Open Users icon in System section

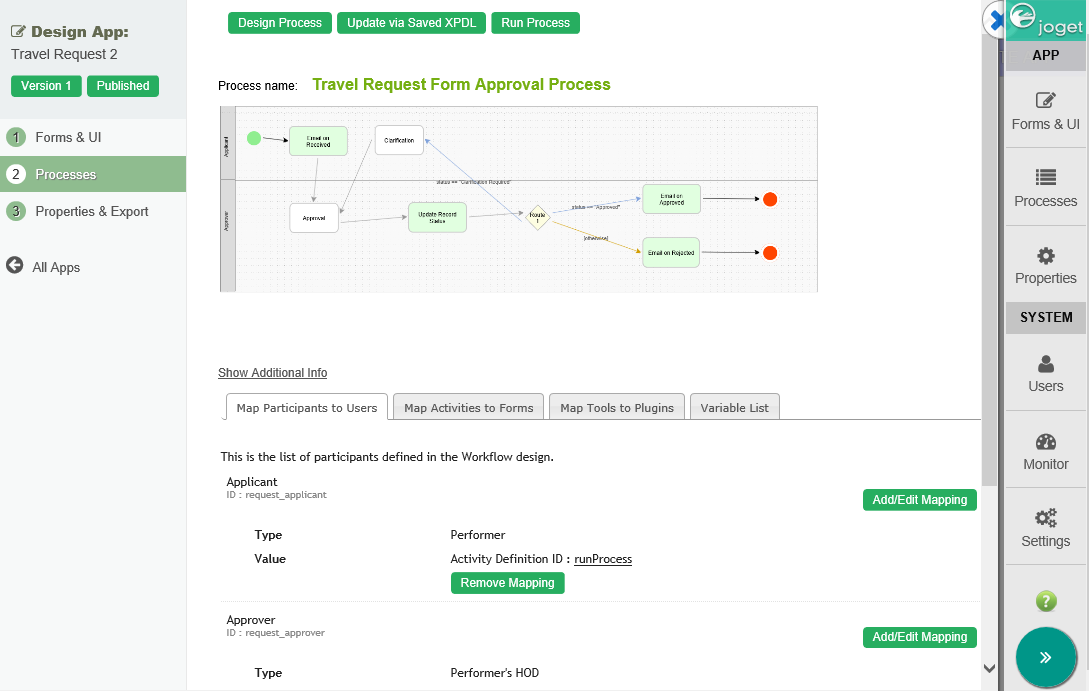[x=1045, y=373]
